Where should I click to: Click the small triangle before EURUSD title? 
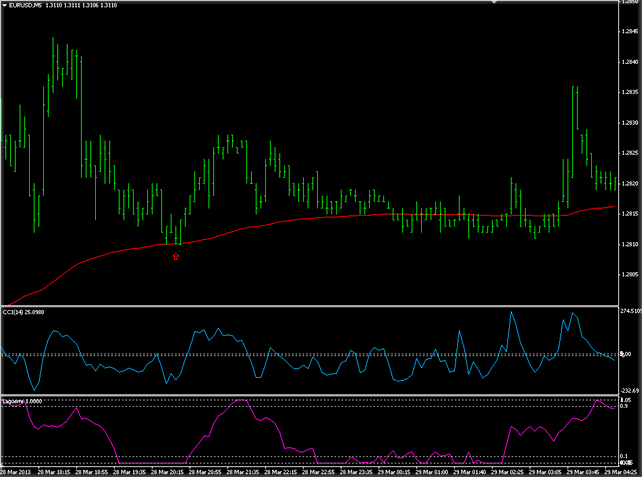coord(4,6)
